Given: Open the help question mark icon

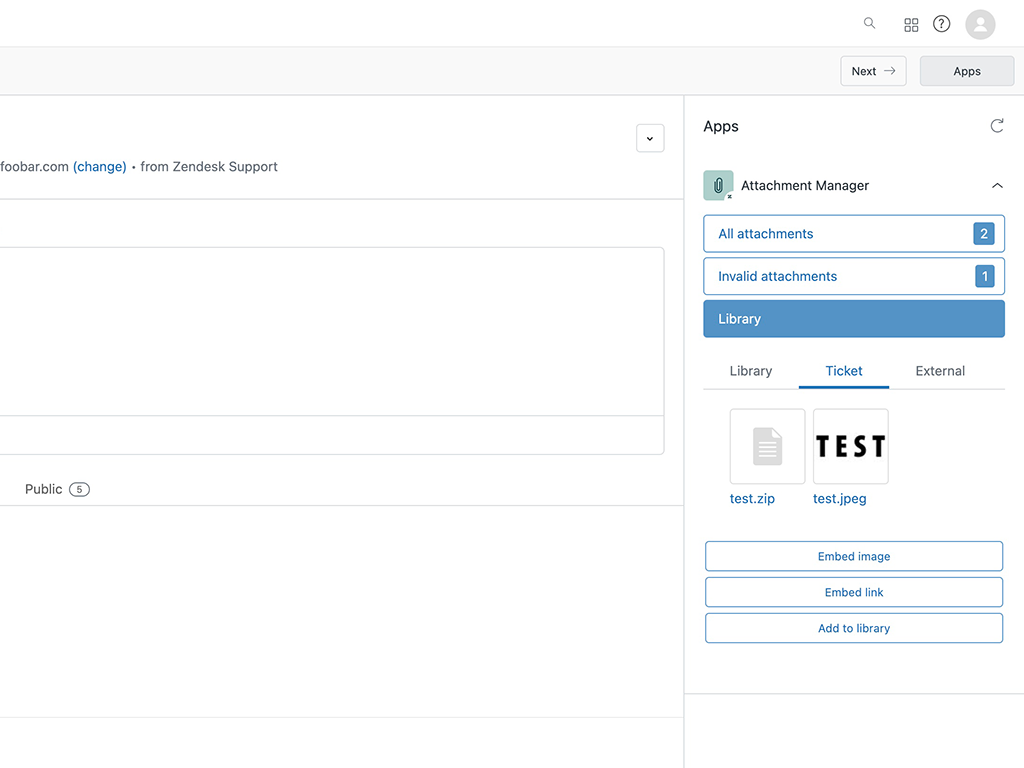Looking at the screenshot, I should point(941,23).
